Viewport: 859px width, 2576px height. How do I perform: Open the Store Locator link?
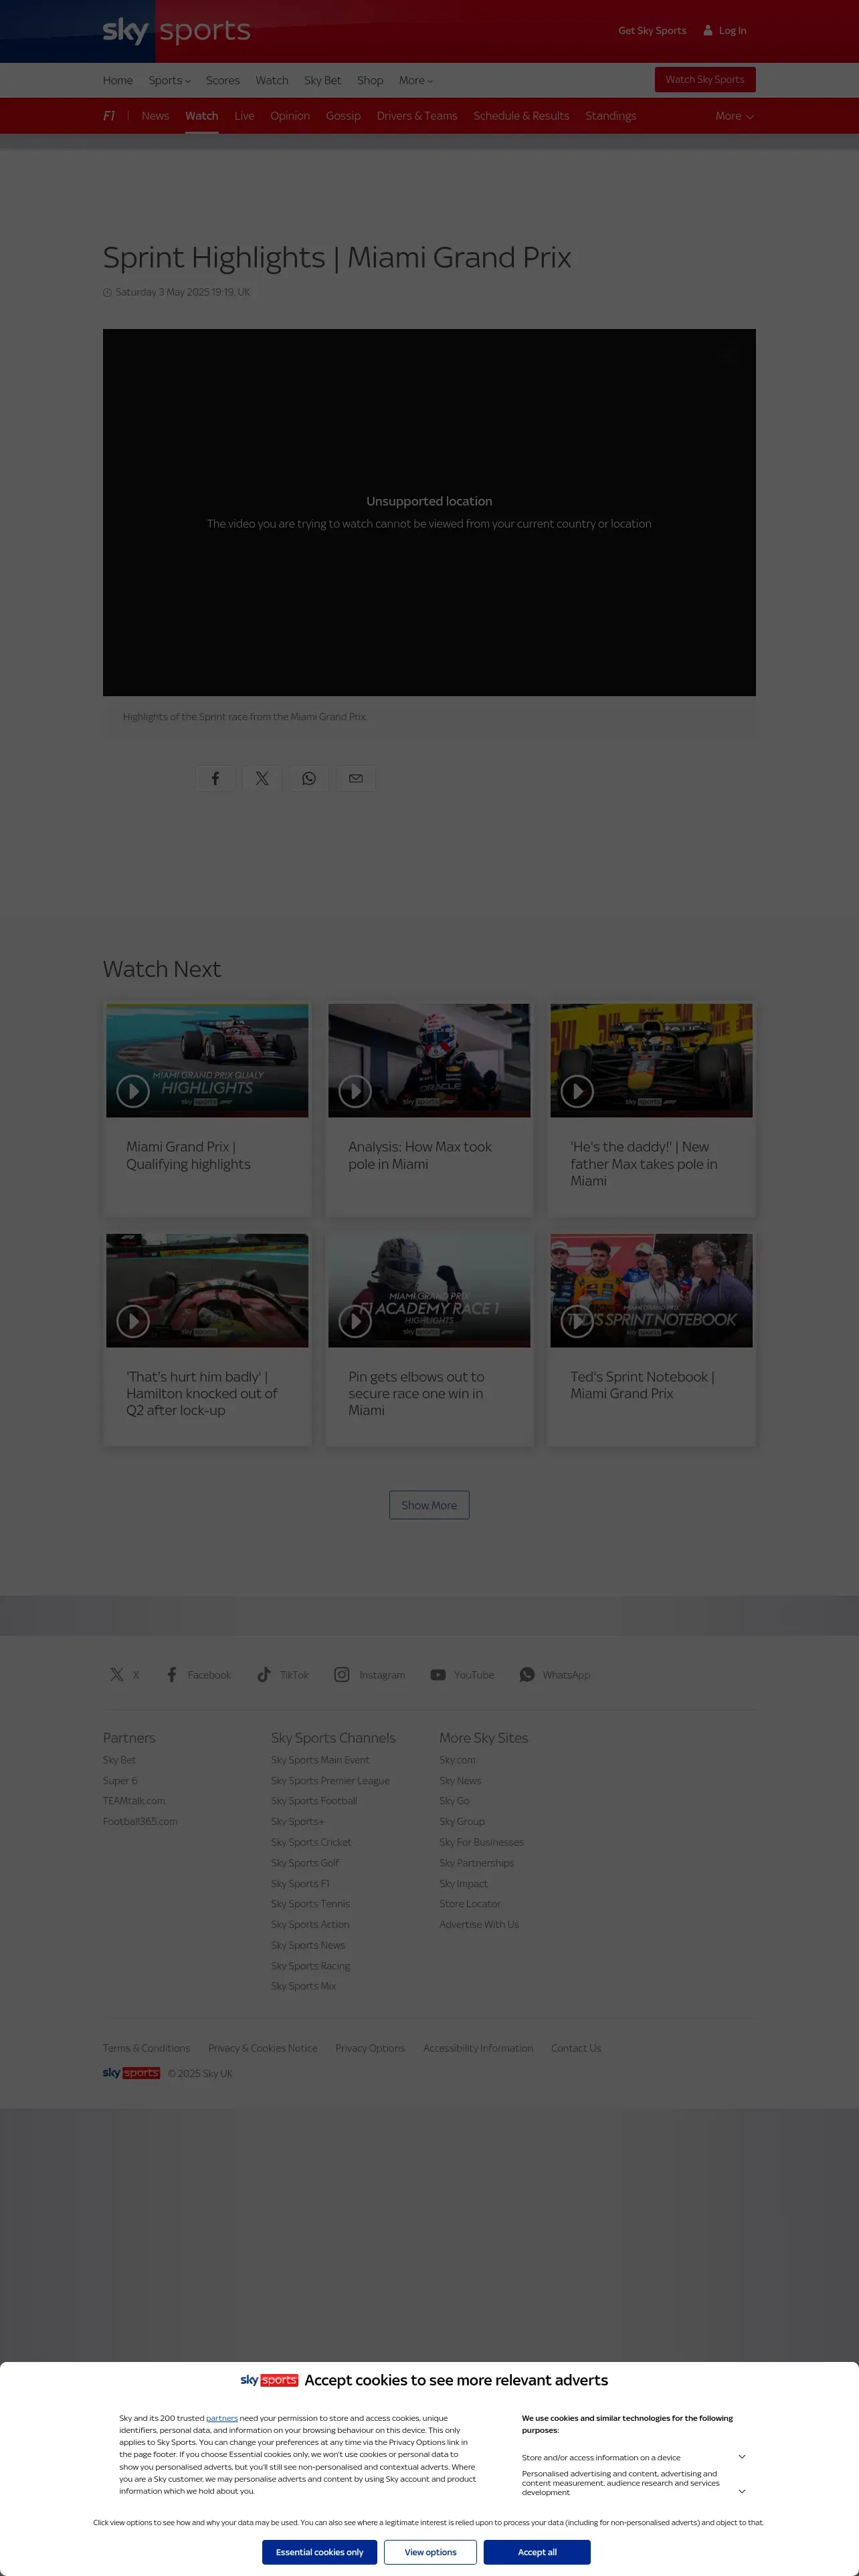(470, 1904)
